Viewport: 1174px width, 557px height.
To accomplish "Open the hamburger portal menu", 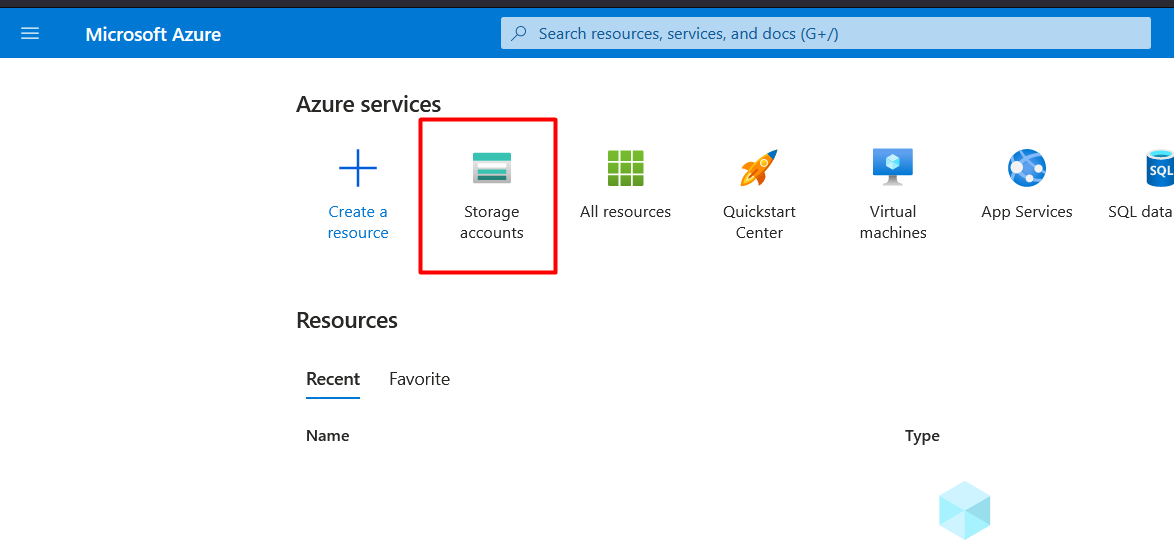I will [30, 34].
